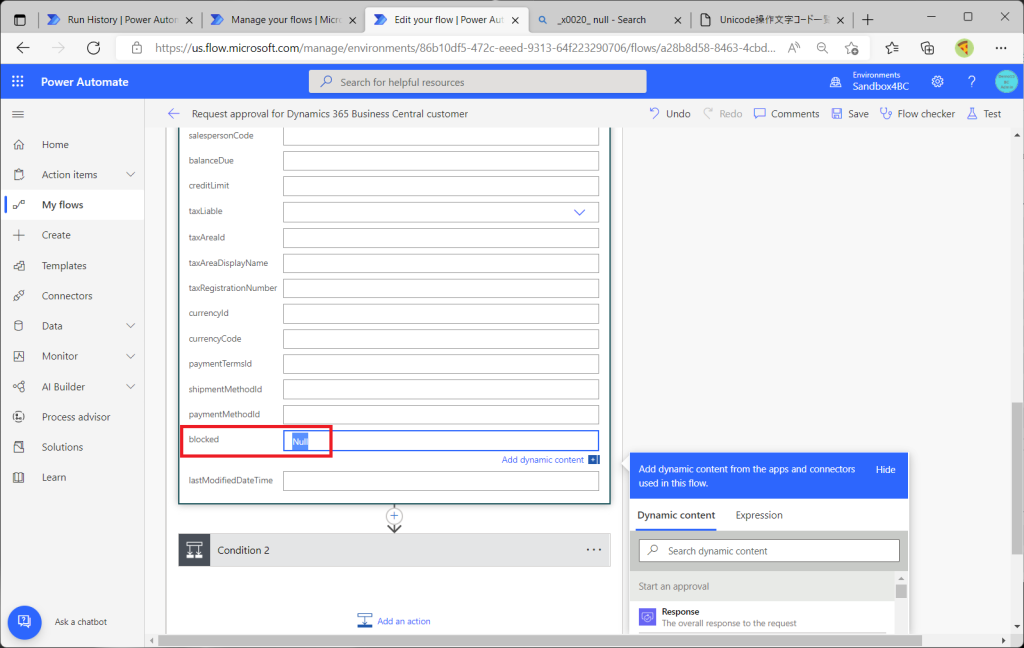This screenshot has width=1024, height=648.
Task: Click the insert step plus between actions
Action: (x=394, y=515)
